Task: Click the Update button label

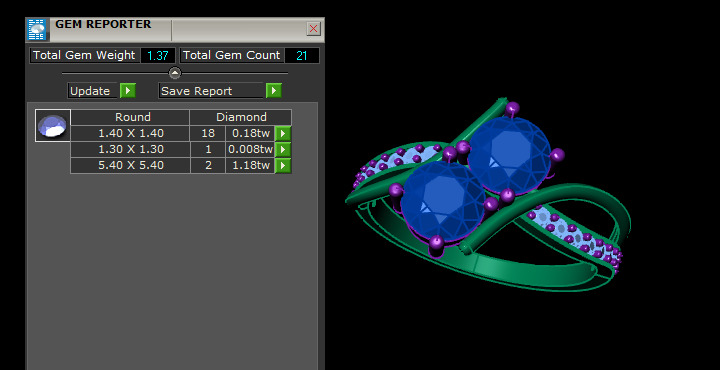Action: click(93, 91)
